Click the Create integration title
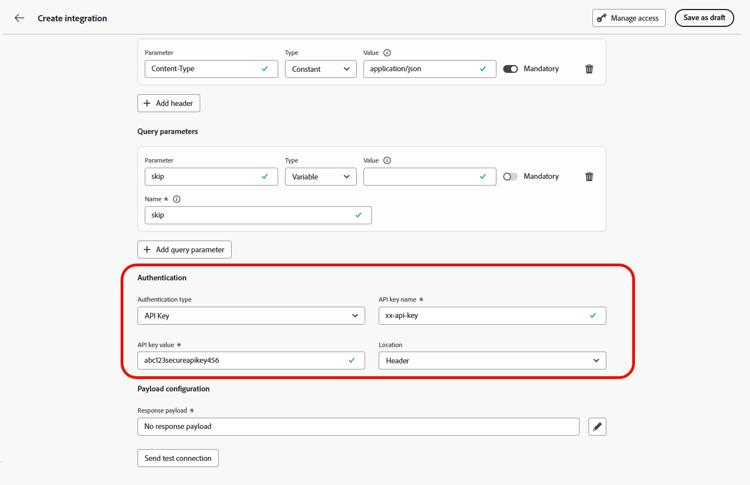This screenshot has width=750, height=485. coord(72,18)
